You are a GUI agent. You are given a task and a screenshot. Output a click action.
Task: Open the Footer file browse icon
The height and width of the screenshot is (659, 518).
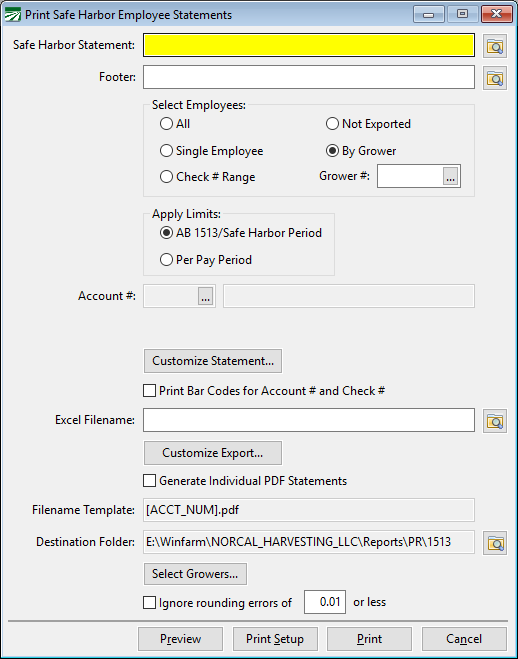(x=494, y=78)
